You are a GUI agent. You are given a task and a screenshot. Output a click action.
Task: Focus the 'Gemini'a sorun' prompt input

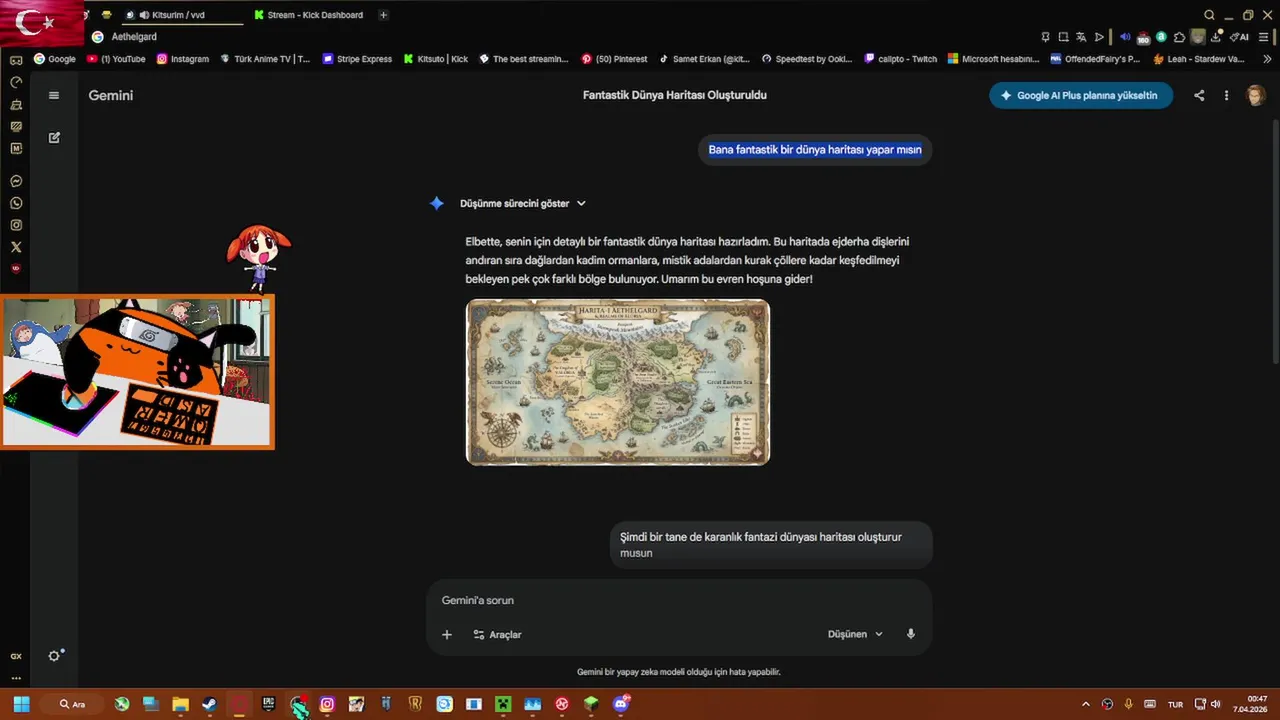click(678, 600)
